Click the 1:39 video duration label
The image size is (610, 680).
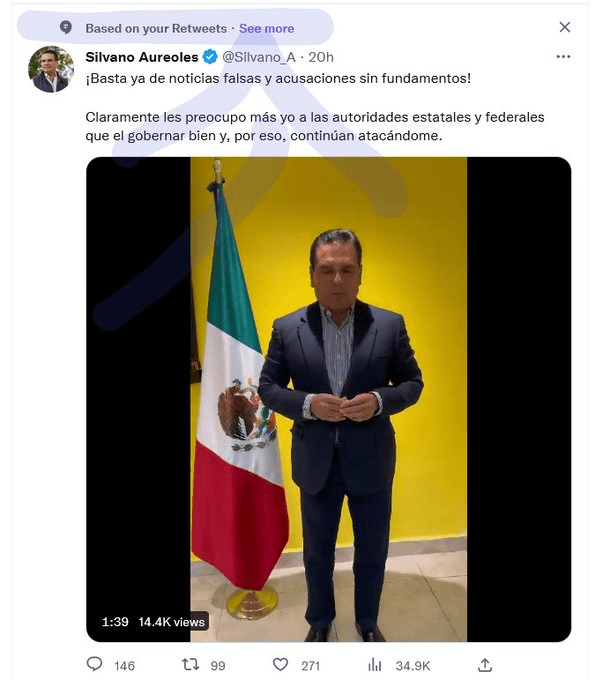pos(115,622)
